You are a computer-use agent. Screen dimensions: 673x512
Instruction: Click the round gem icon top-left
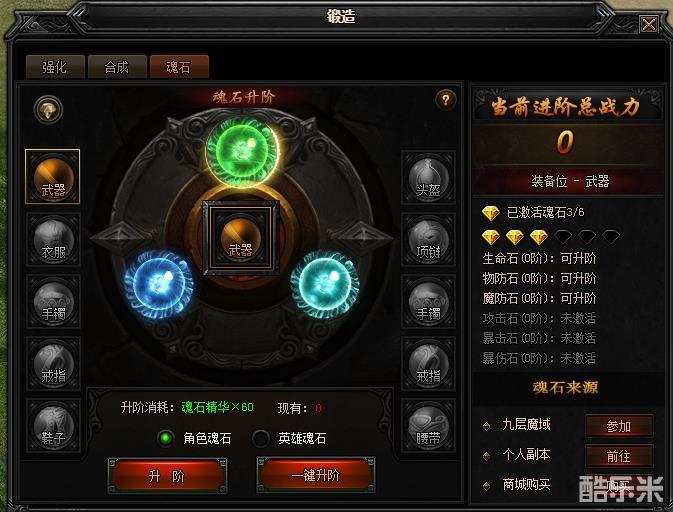point(48,109)
